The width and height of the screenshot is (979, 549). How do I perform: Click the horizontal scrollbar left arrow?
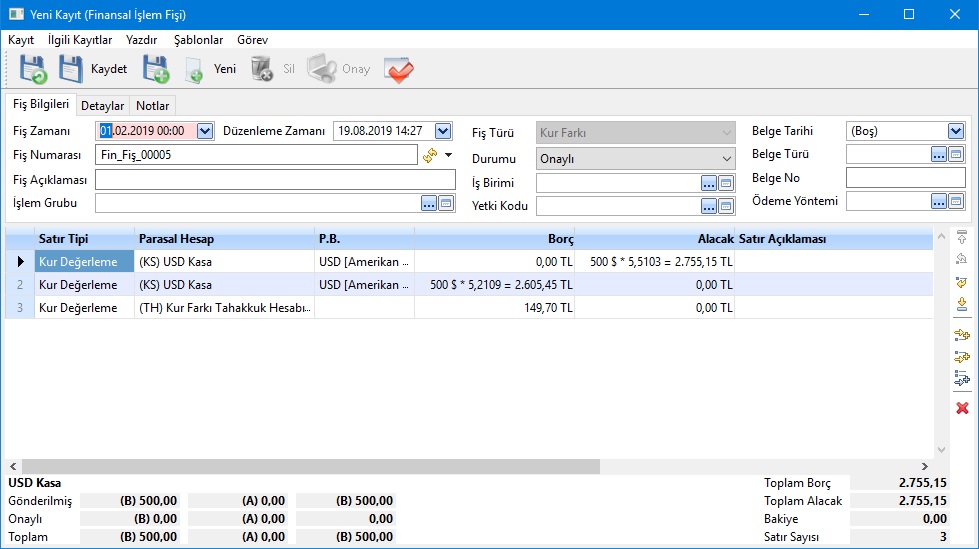click(x=13, y=467)
